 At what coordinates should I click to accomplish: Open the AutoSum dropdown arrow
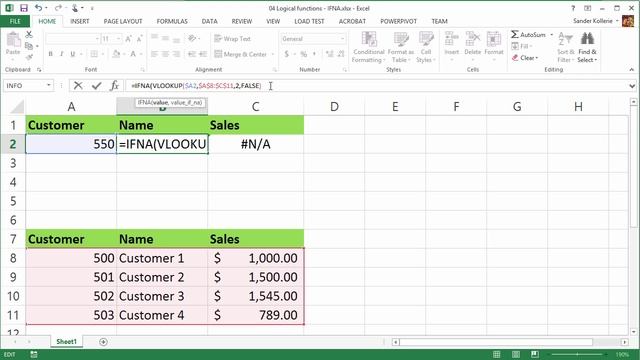click(552, 35)
